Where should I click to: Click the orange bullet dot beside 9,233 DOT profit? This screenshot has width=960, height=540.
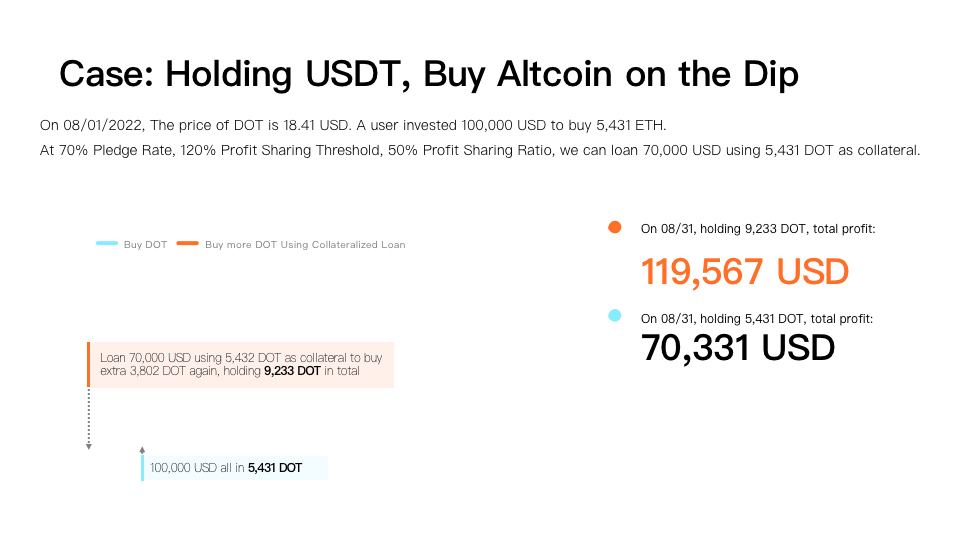coord(615,227)
